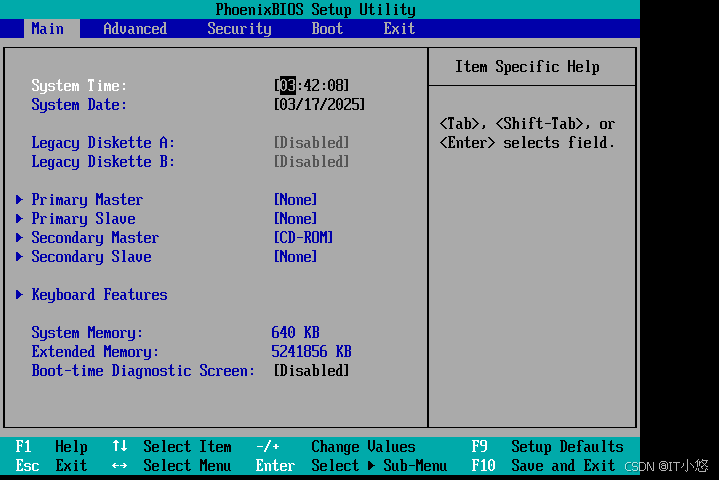Open the Advanced menu tab
Image resolution: width=719 pixels, height=480 pixels.
(x=135, y=28)
